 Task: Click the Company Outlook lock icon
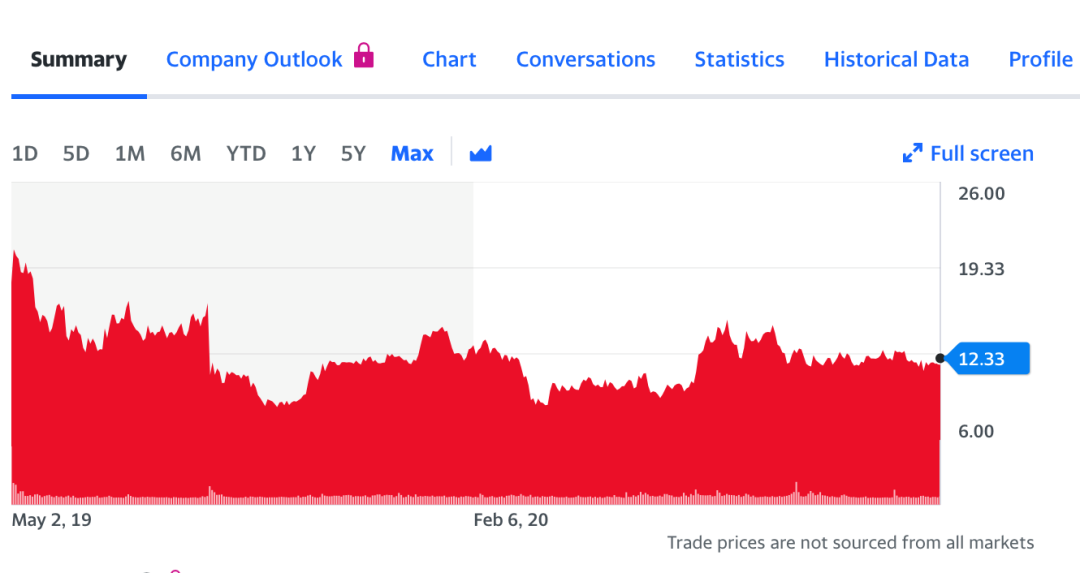(363, 56)
